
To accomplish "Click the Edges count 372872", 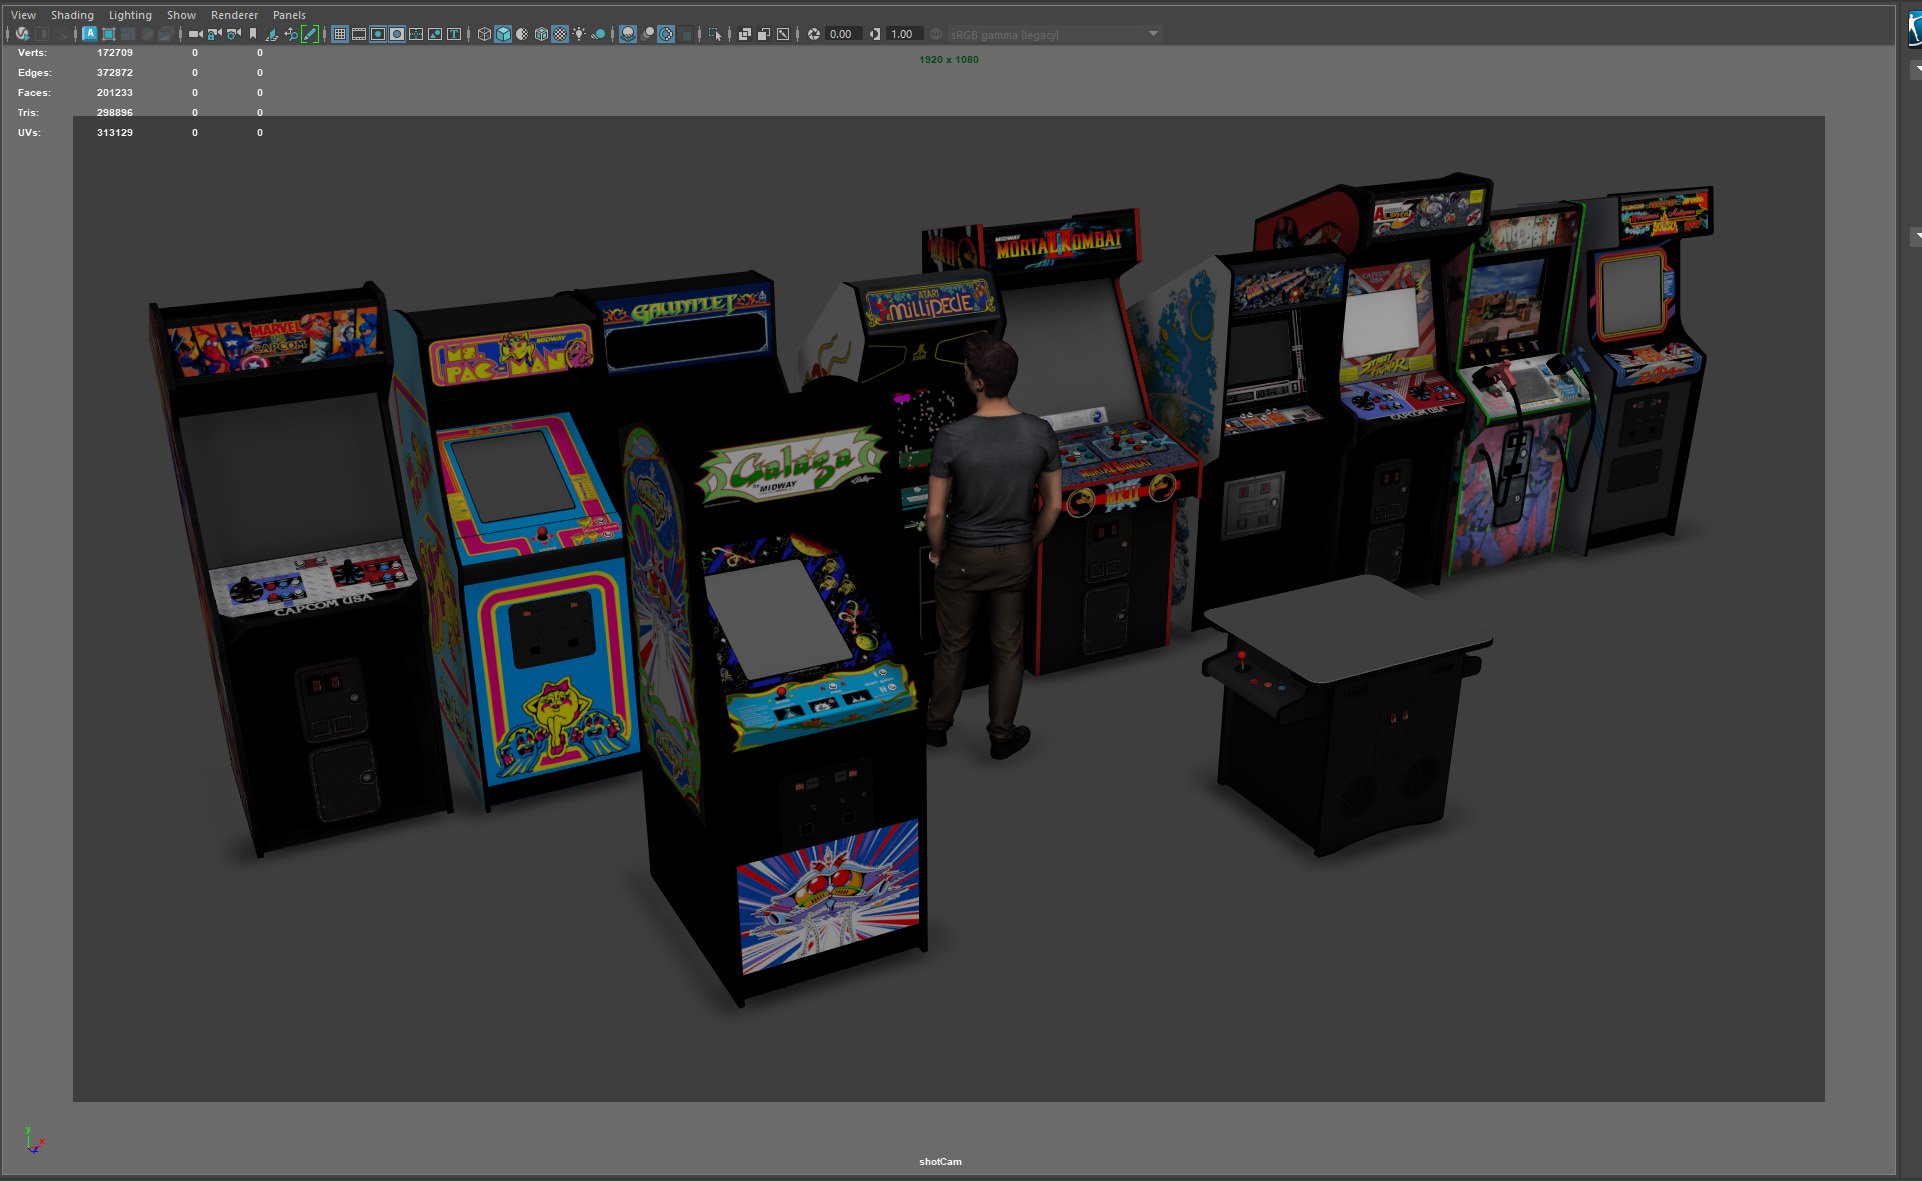I will coord(115,72).
